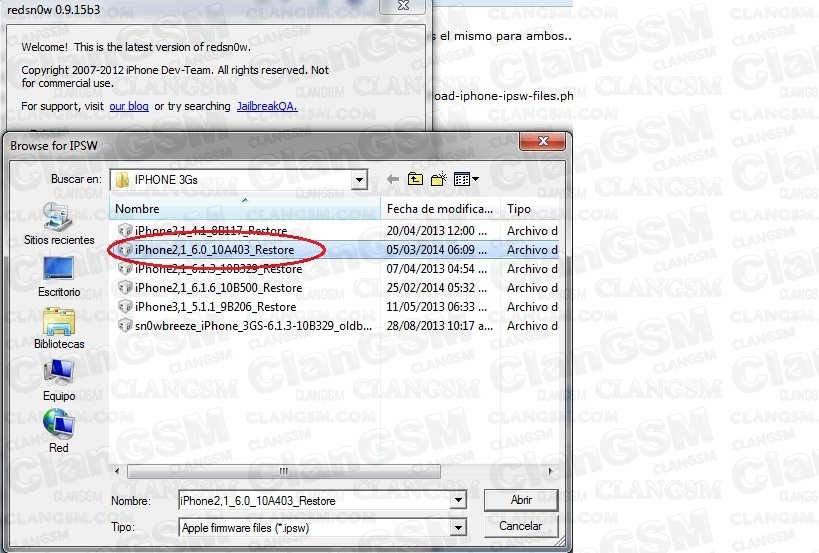Click the horizontal scrollbar thumb
The width and height of the screenshot is (819, 553).
284,471
